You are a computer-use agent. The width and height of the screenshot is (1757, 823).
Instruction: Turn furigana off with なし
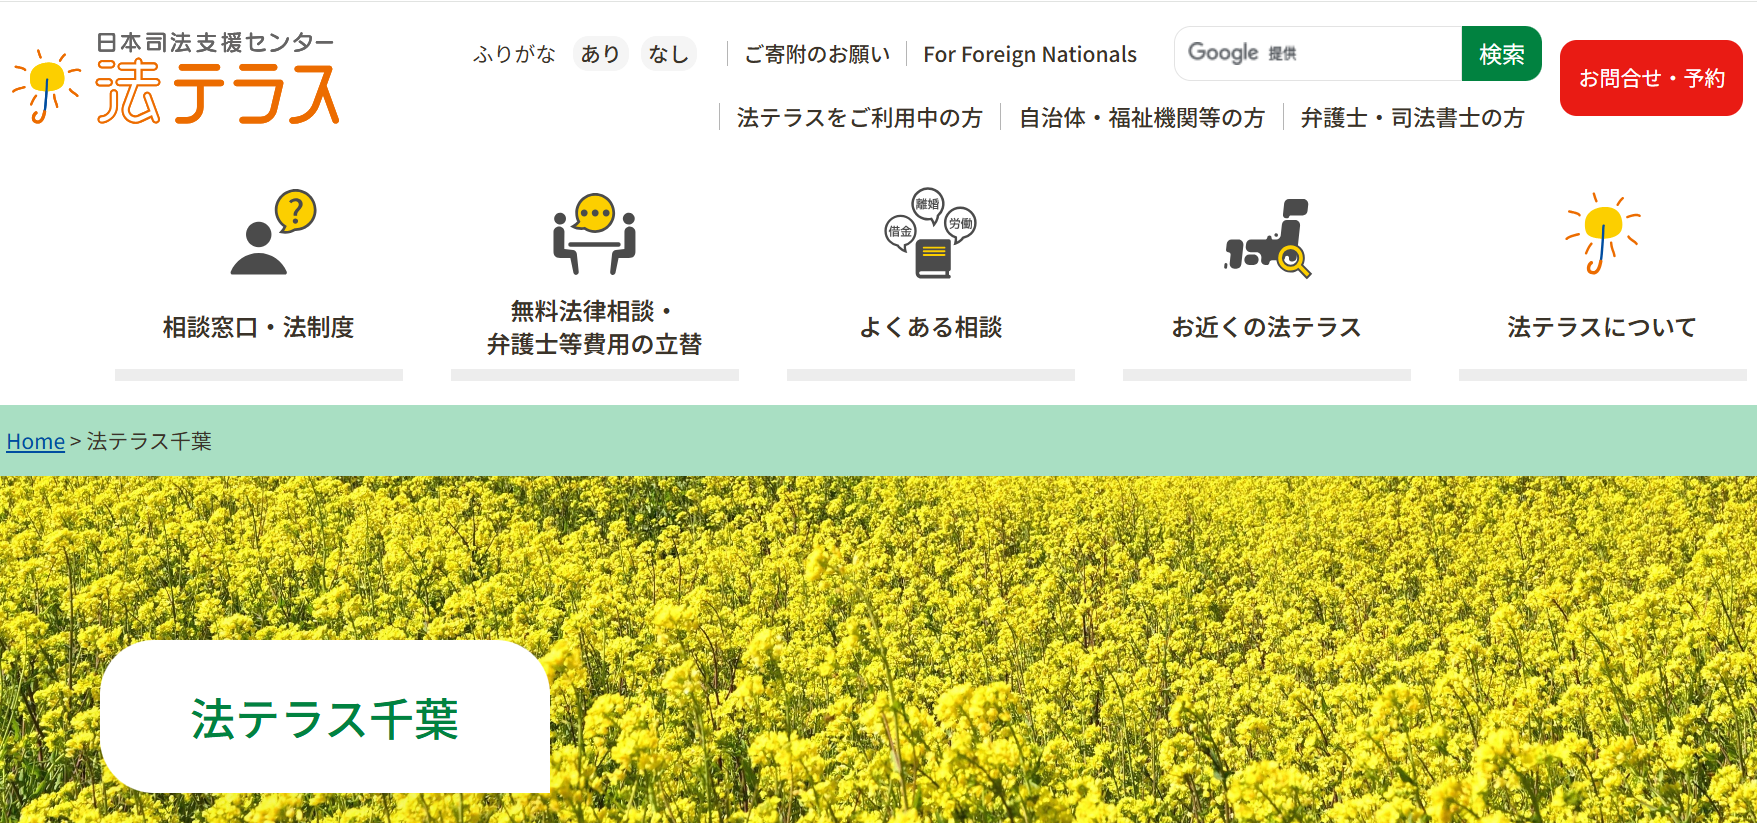[668, 54]
